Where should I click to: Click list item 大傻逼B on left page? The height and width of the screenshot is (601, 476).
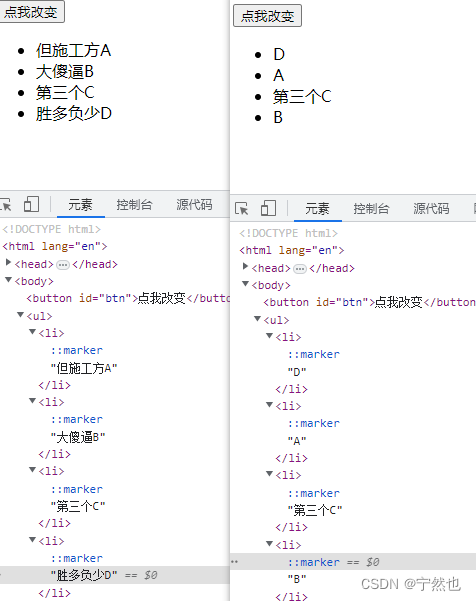pos(65,72)
